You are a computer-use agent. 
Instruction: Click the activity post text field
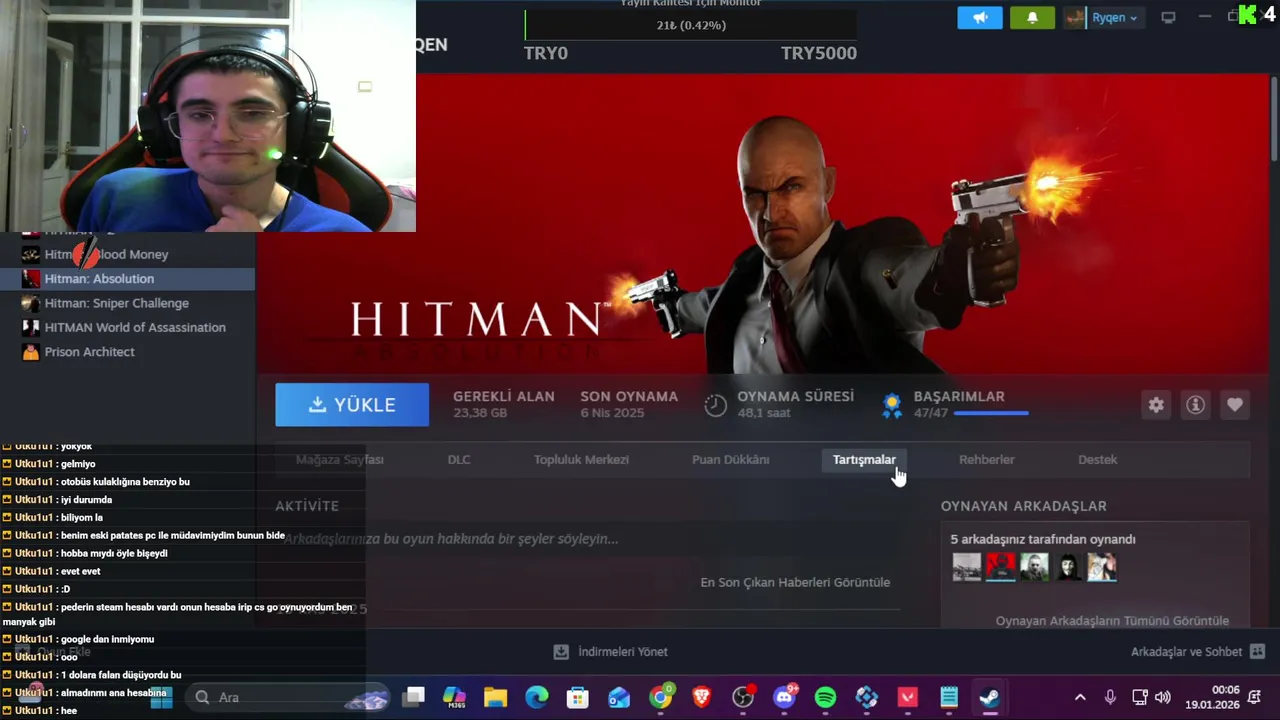point(588,539)
